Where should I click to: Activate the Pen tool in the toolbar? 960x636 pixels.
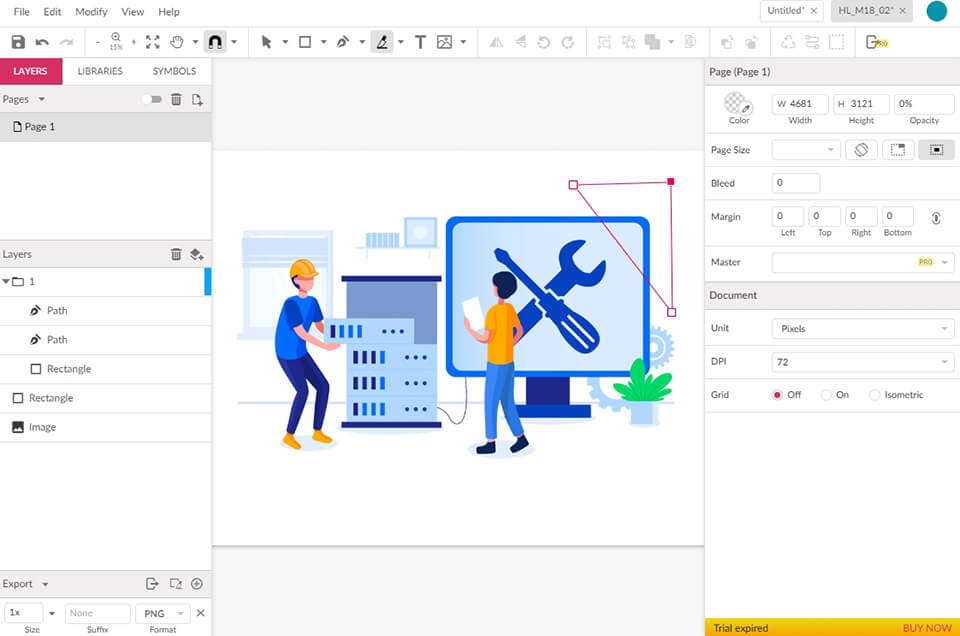pos(343,42)
